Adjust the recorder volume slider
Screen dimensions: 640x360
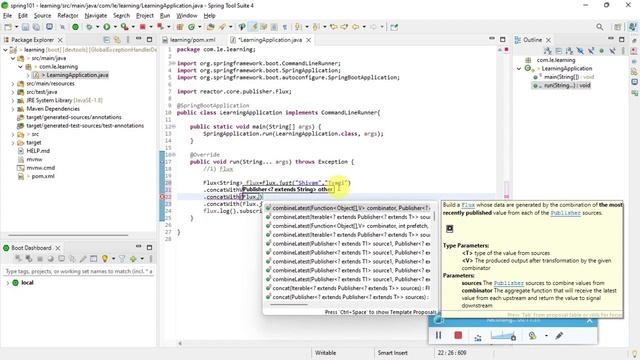click(x=503, y=336)
